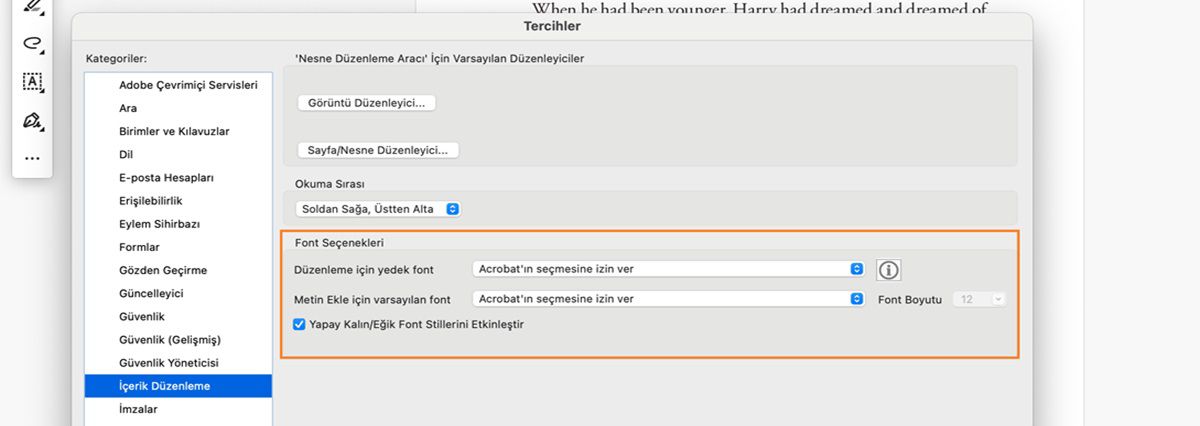Click the Görüntü Düzenleyici button

coord(366,103)
